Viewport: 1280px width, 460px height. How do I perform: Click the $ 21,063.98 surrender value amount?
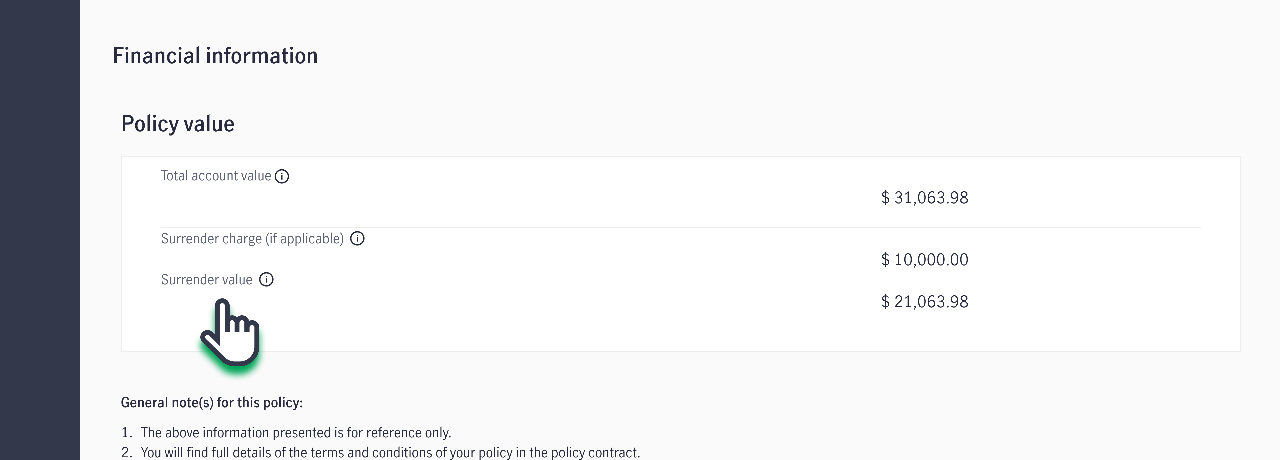click(x=924, y=302)
